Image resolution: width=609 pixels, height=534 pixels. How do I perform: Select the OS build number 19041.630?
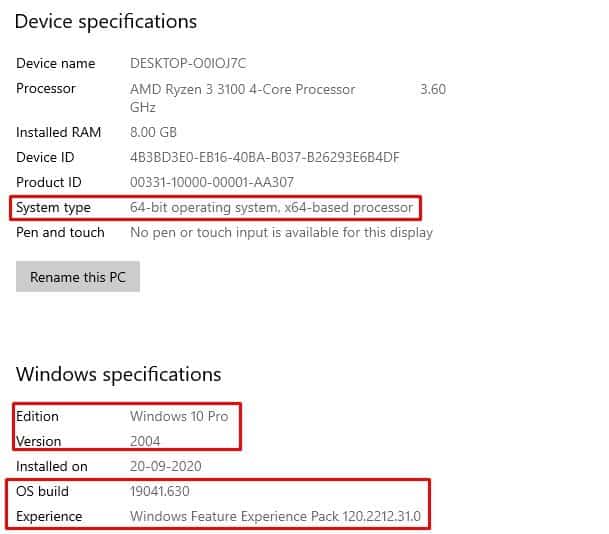(159, 491)
